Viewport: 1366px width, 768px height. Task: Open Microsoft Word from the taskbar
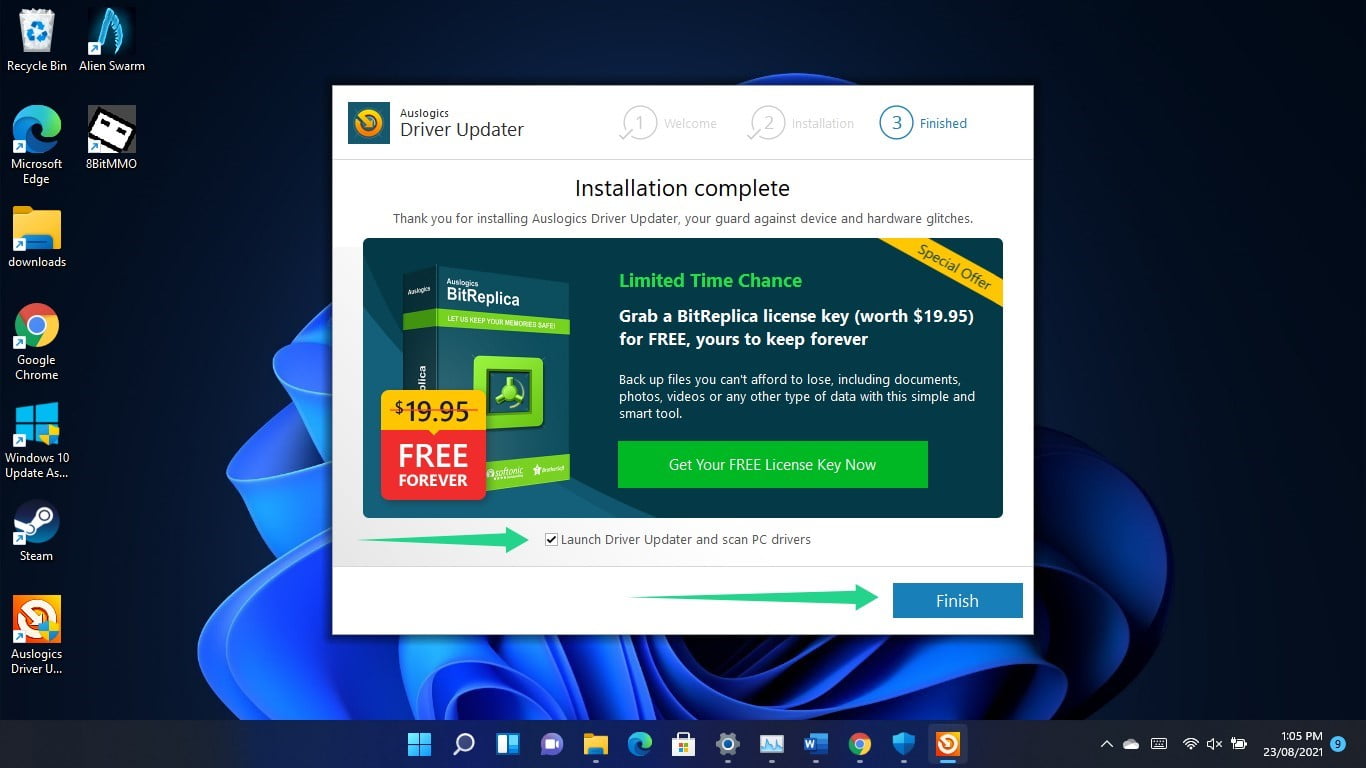815,744
